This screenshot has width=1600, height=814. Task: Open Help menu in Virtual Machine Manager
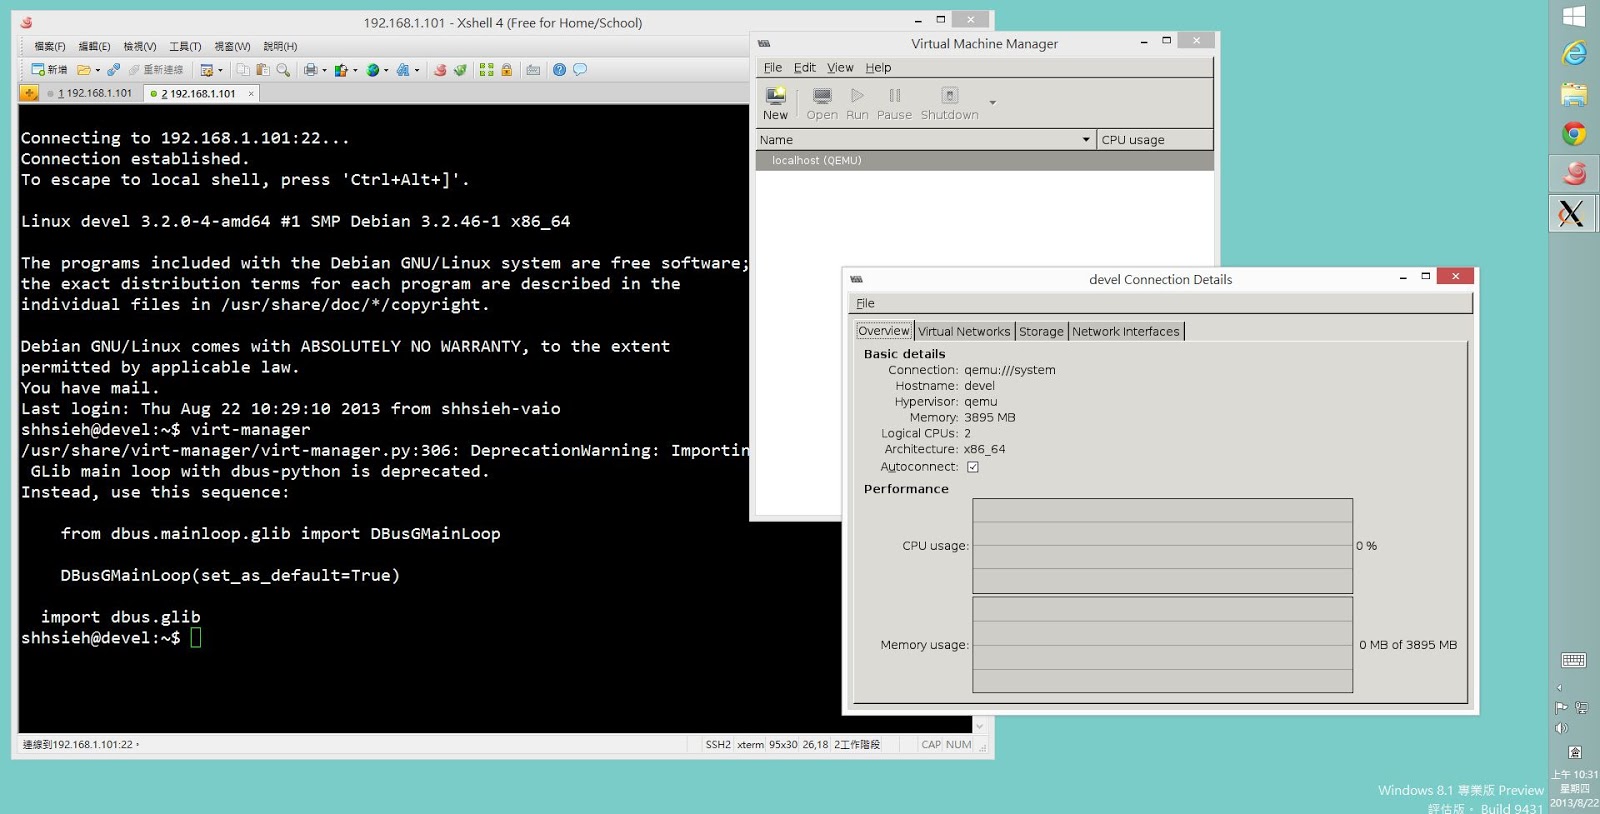click(878, 68)
